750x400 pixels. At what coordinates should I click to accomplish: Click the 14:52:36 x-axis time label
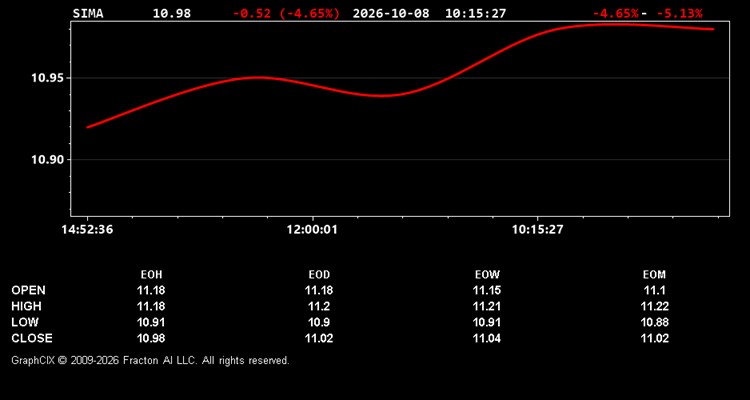point(87,230)
